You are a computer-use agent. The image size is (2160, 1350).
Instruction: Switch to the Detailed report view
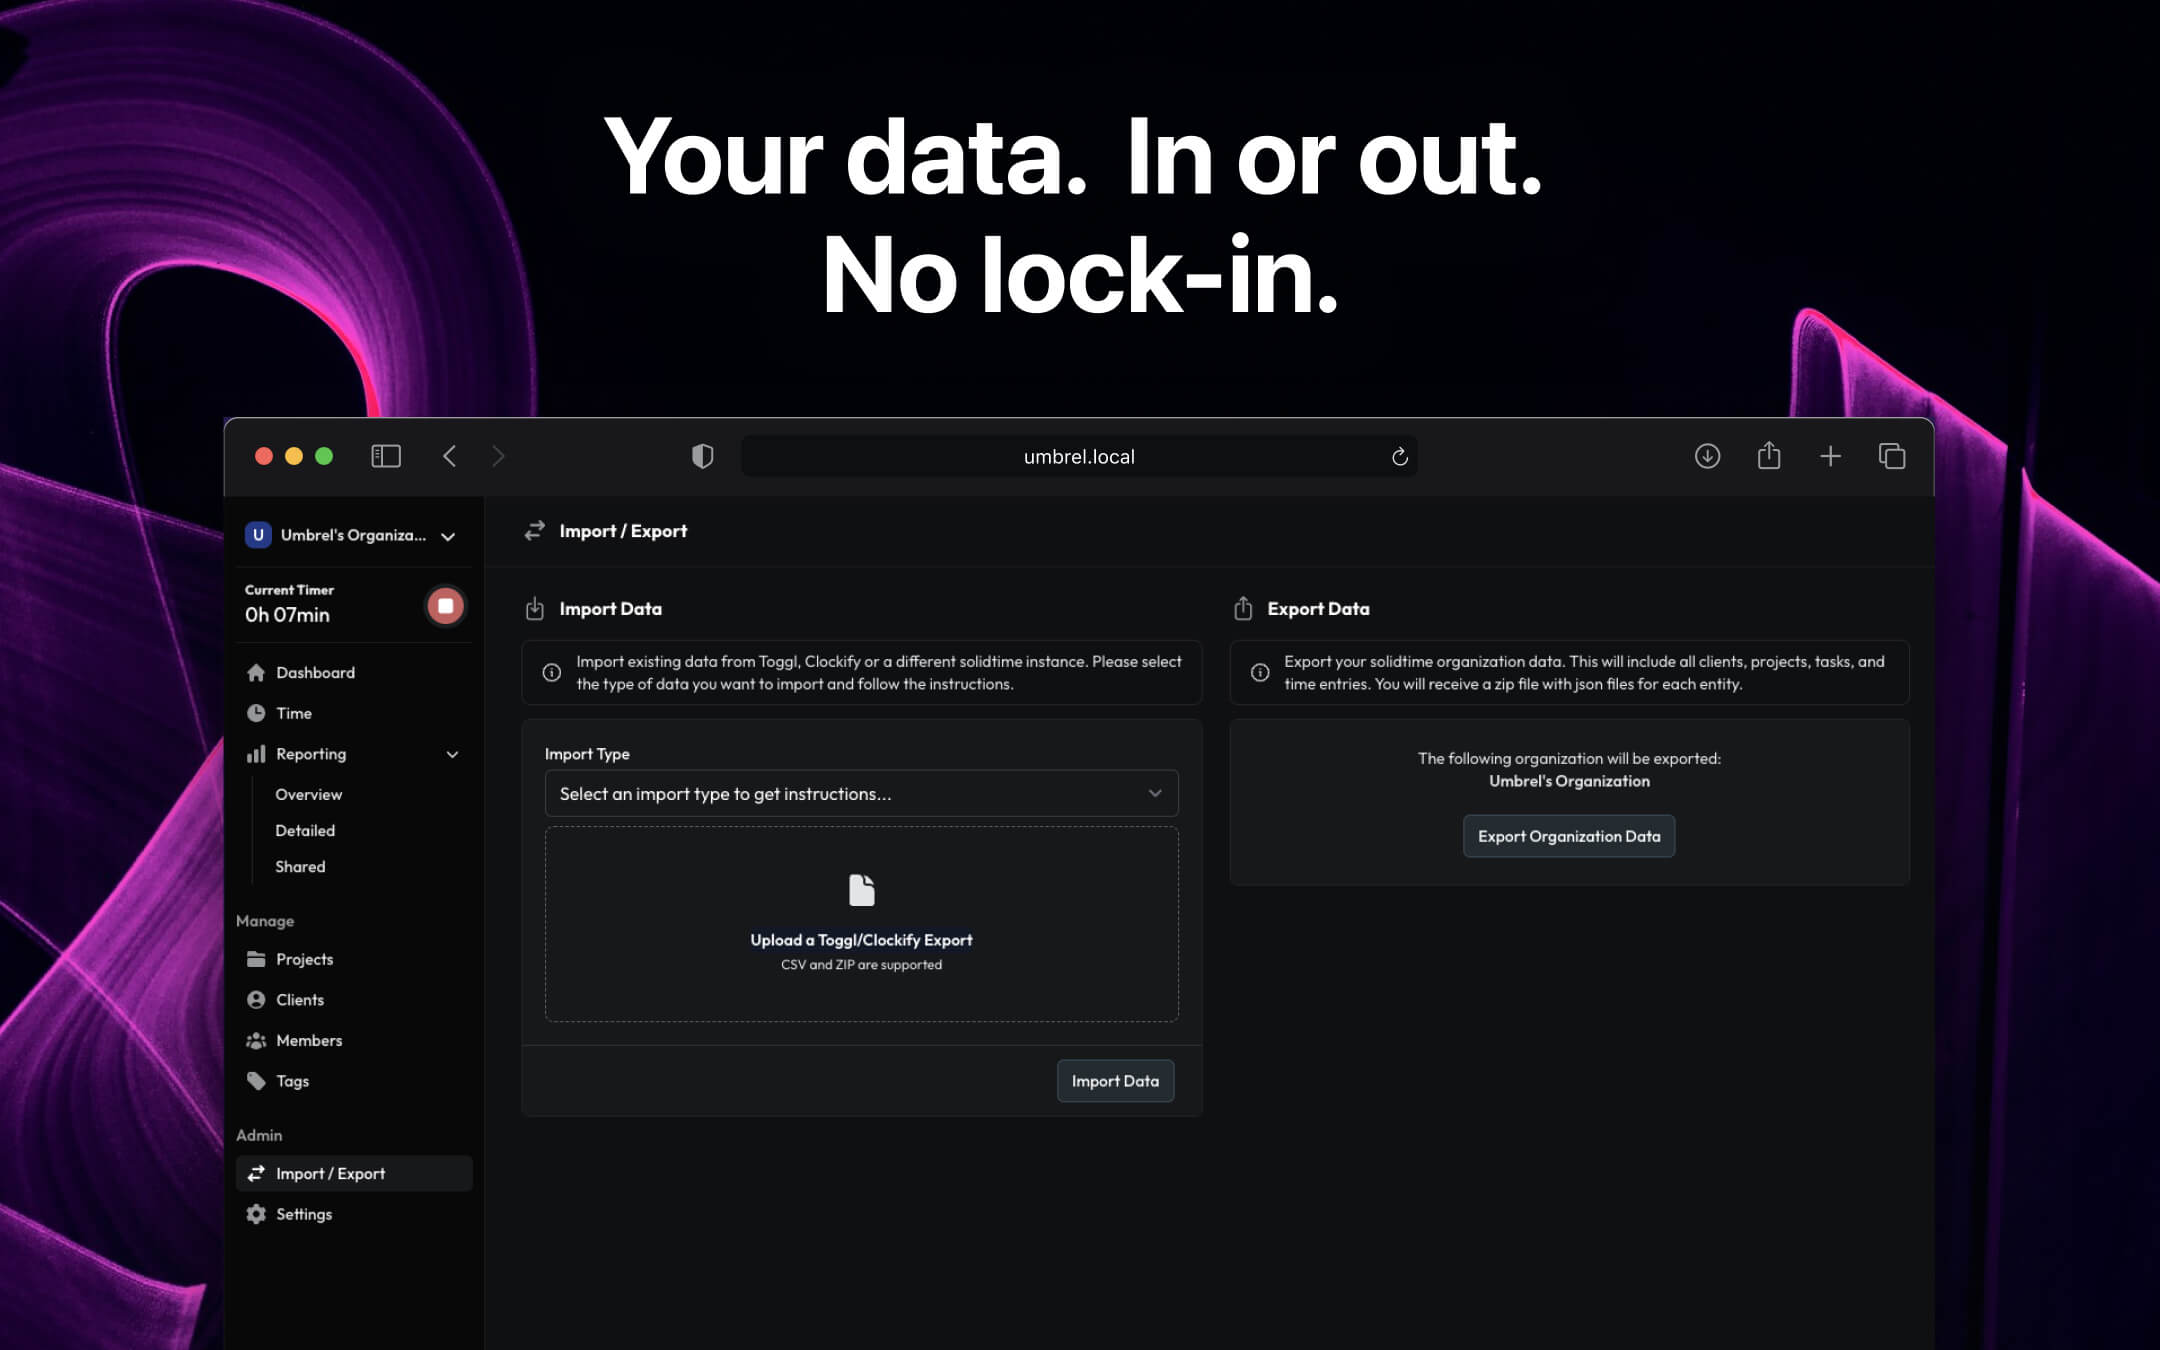point(304,830)
